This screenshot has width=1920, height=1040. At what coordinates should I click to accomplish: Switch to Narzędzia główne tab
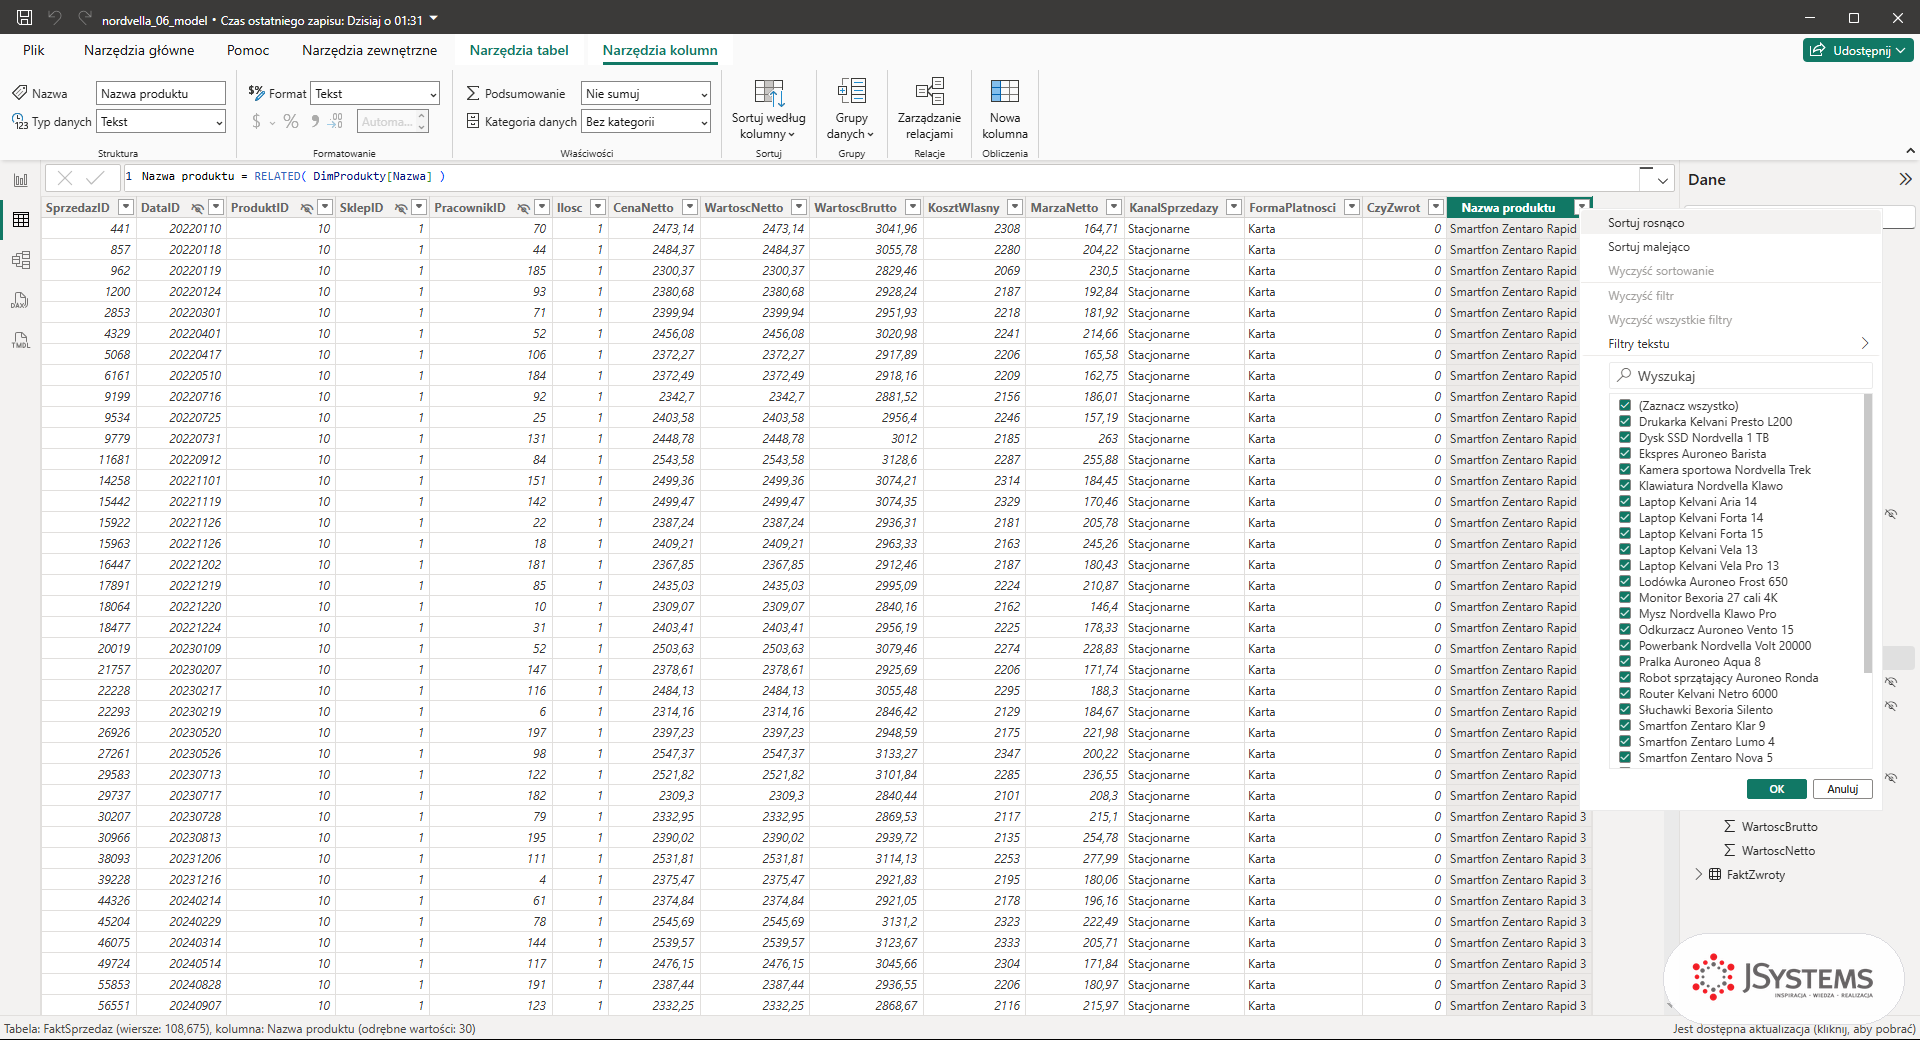[139, 50]
